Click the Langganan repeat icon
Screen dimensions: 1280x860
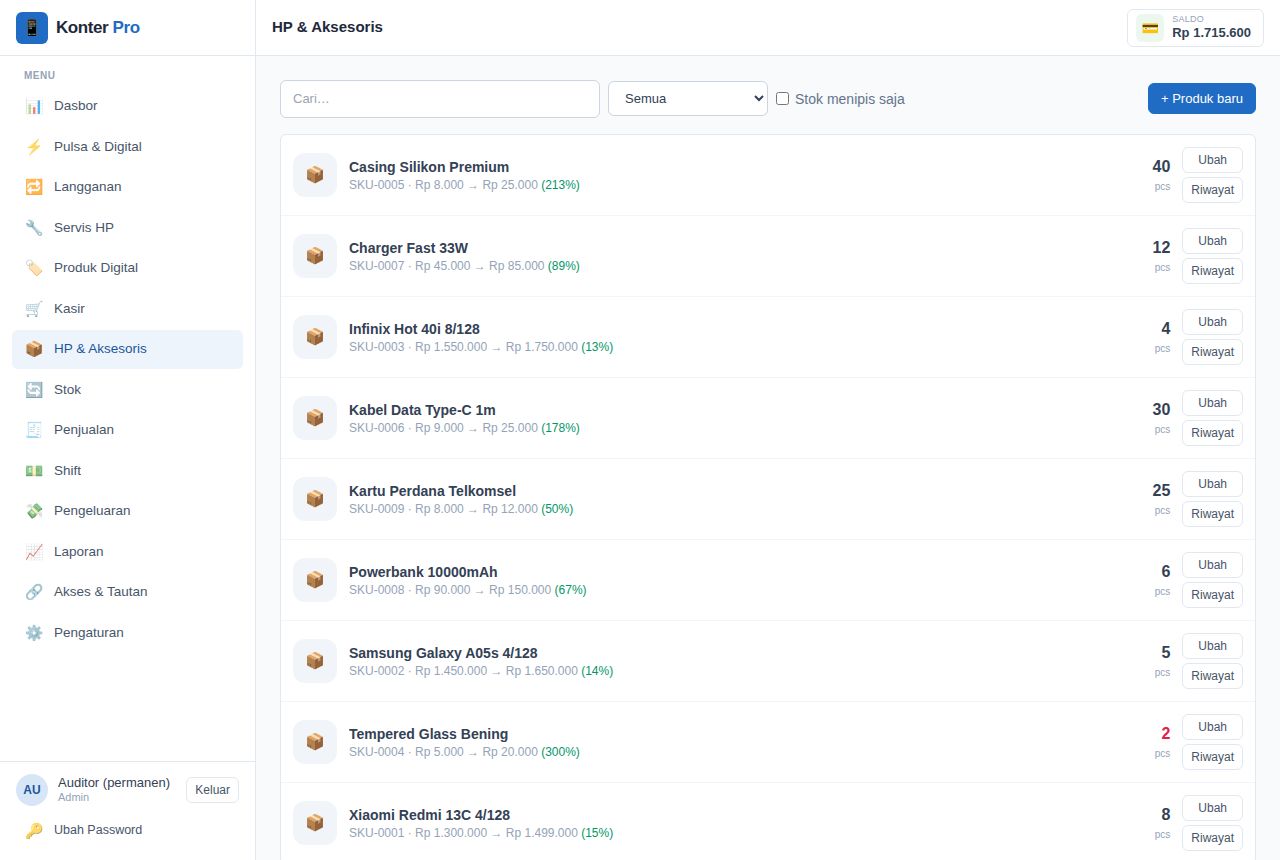click(34, 187)
